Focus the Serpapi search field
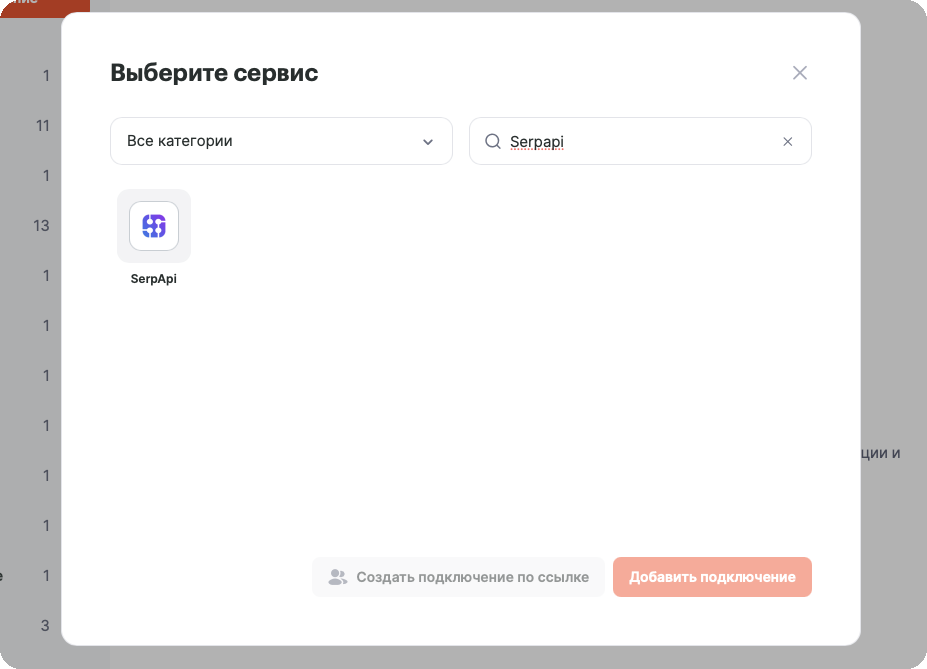Viewport: 927px width, 669px height. [x=640, y=141]
